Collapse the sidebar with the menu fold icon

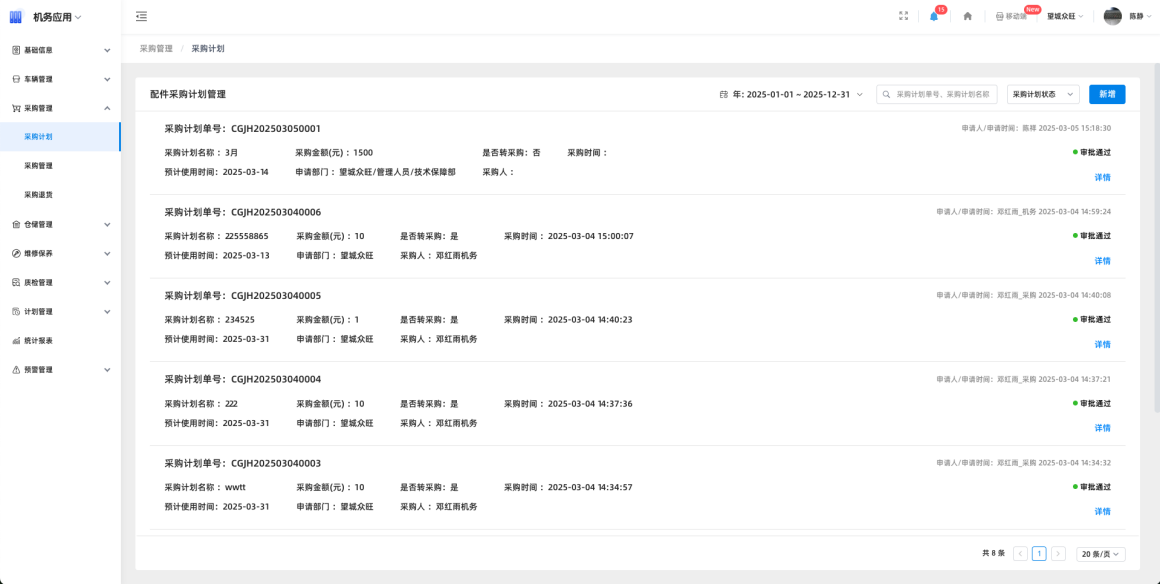coord(141,16)
